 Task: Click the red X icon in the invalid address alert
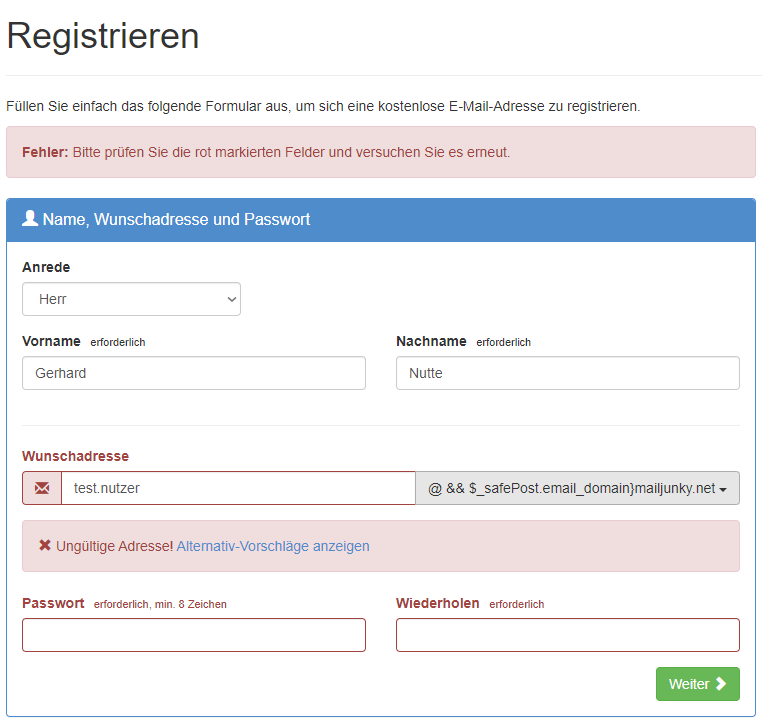tap(45, 546)
